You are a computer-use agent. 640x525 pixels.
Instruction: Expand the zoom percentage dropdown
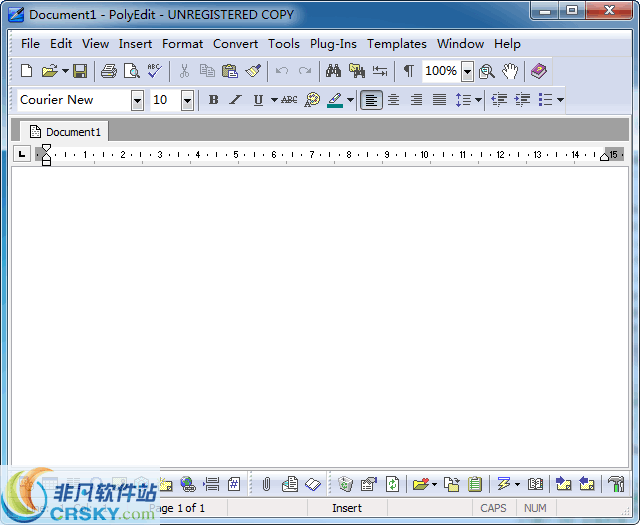coord(467,72)
